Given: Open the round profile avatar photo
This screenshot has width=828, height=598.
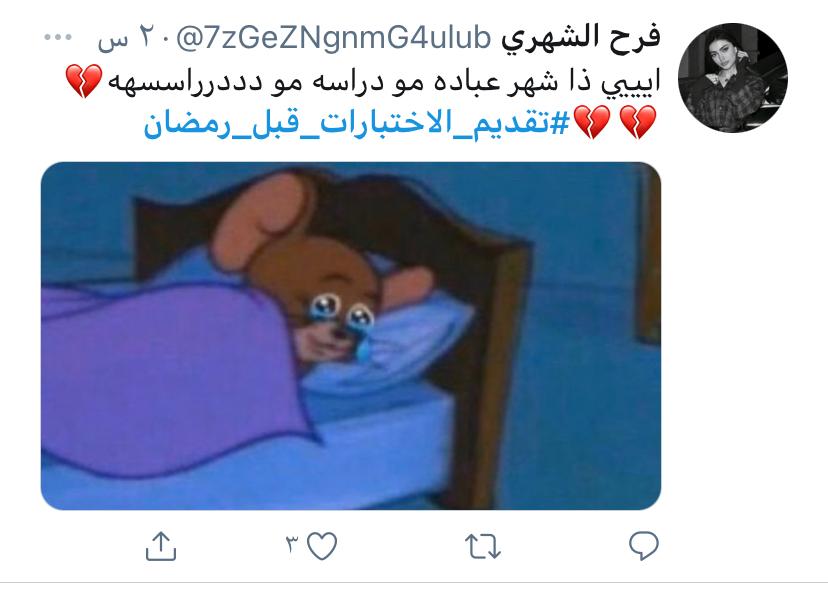Looking at the screenshot, I should 733,78.
